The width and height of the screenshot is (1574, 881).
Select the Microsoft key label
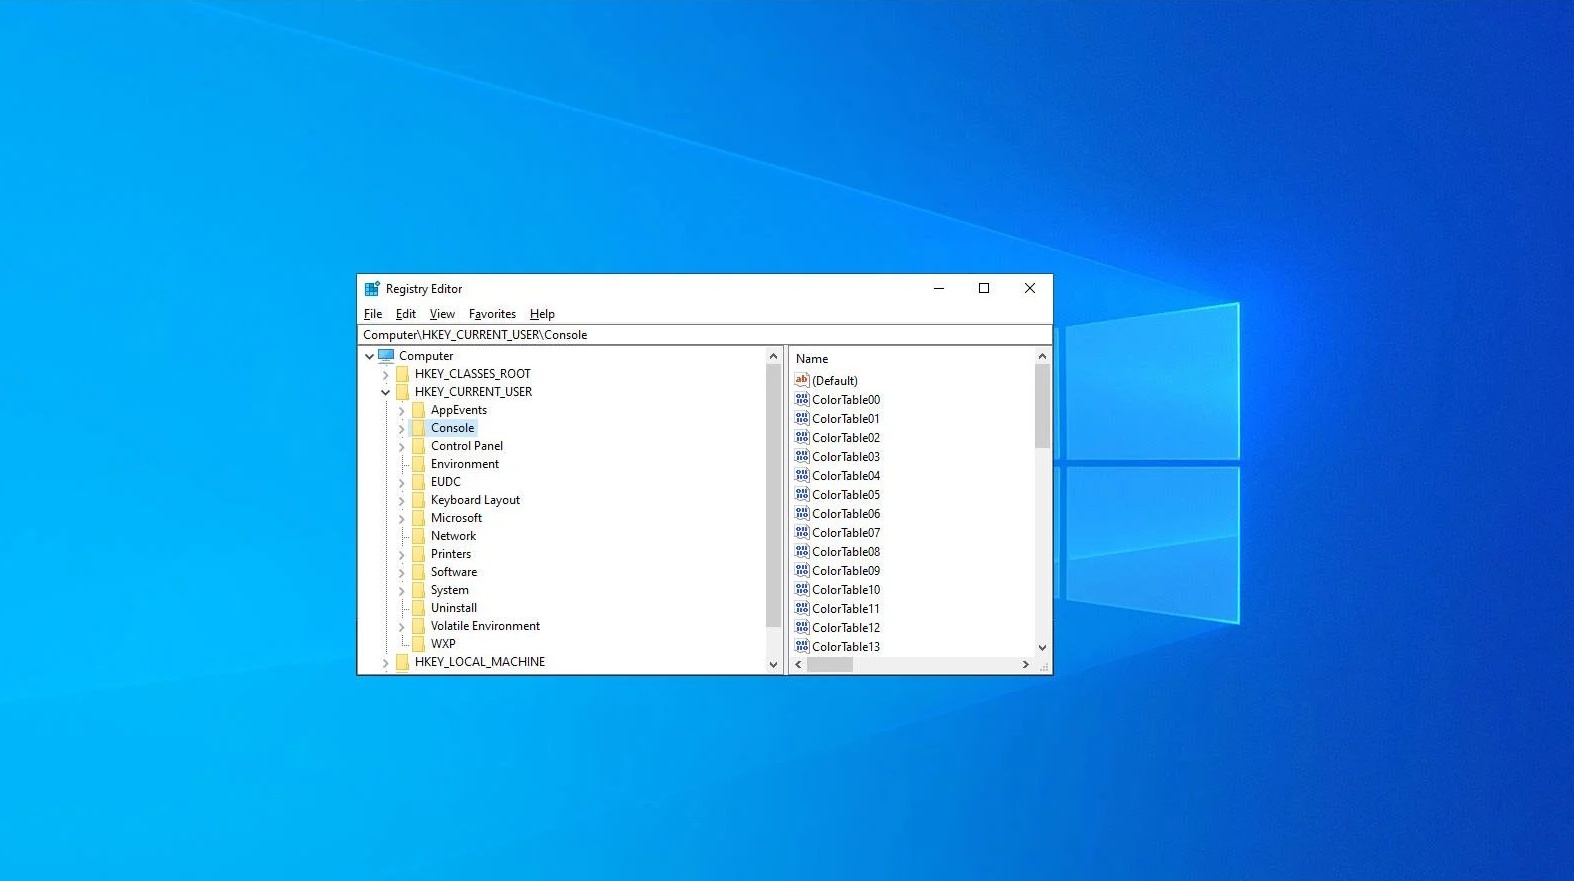pos(456,518)
